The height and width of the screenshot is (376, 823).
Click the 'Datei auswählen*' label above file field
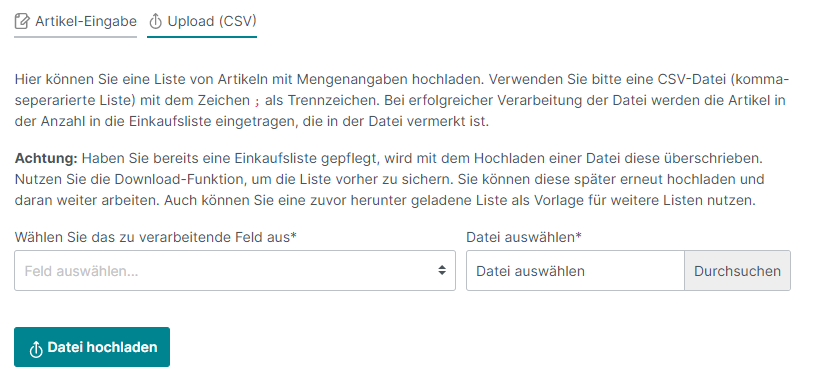pos(524,237)
